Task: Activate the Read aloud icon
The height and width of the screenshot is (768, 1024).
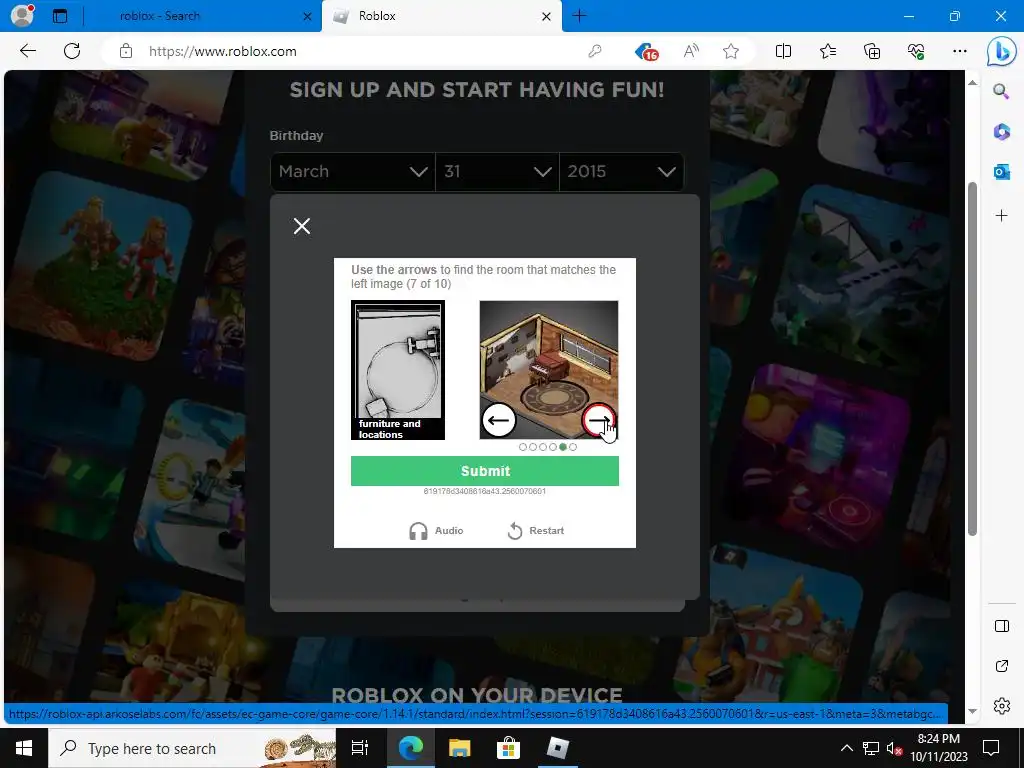Action: (x=691, y=51)
